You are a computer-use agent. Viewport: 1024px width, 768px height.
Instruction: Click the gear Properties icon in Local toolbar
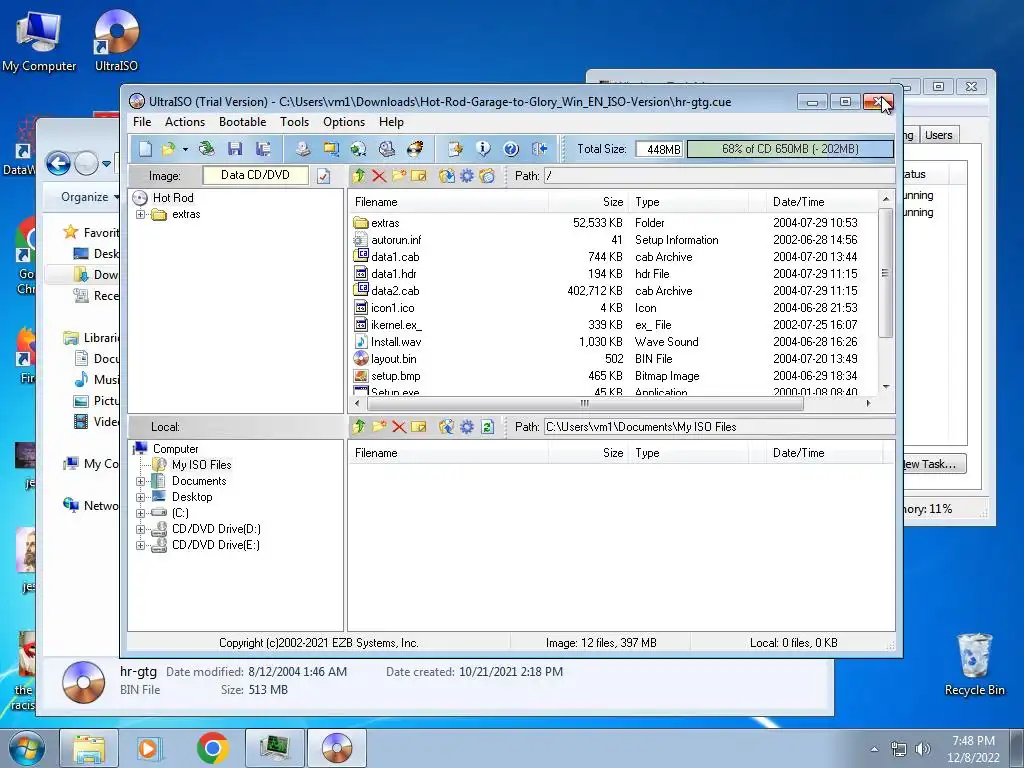(467, 427)
